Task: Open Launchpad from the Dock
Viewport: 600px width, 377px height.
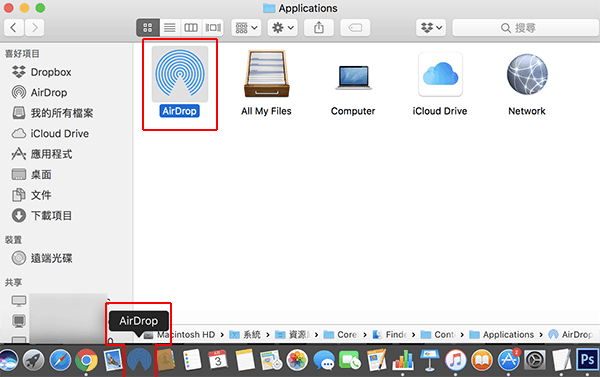Action: pyautogui.click(x=34, y=360)
